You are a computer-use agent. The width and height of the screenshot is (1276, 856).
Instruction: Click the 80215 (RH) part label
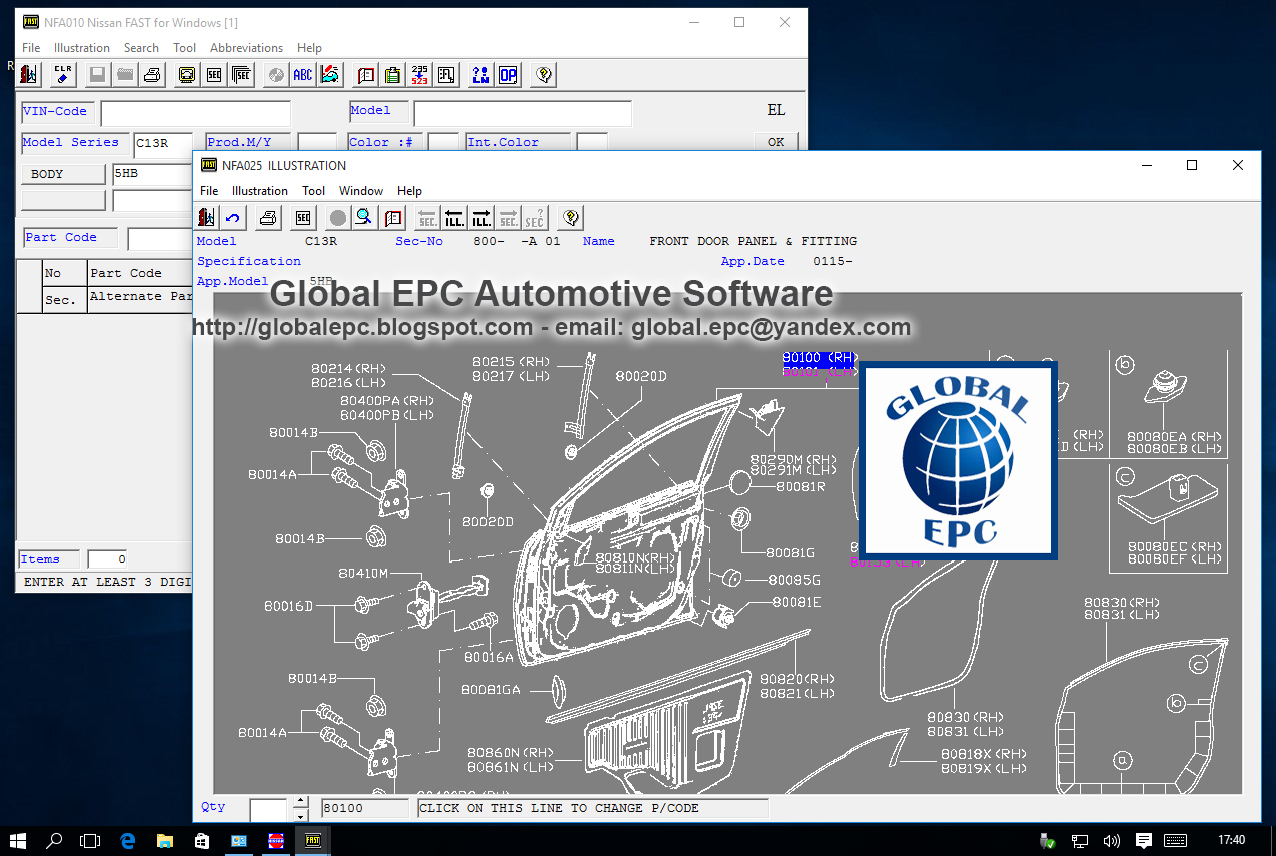pos(511,362)
